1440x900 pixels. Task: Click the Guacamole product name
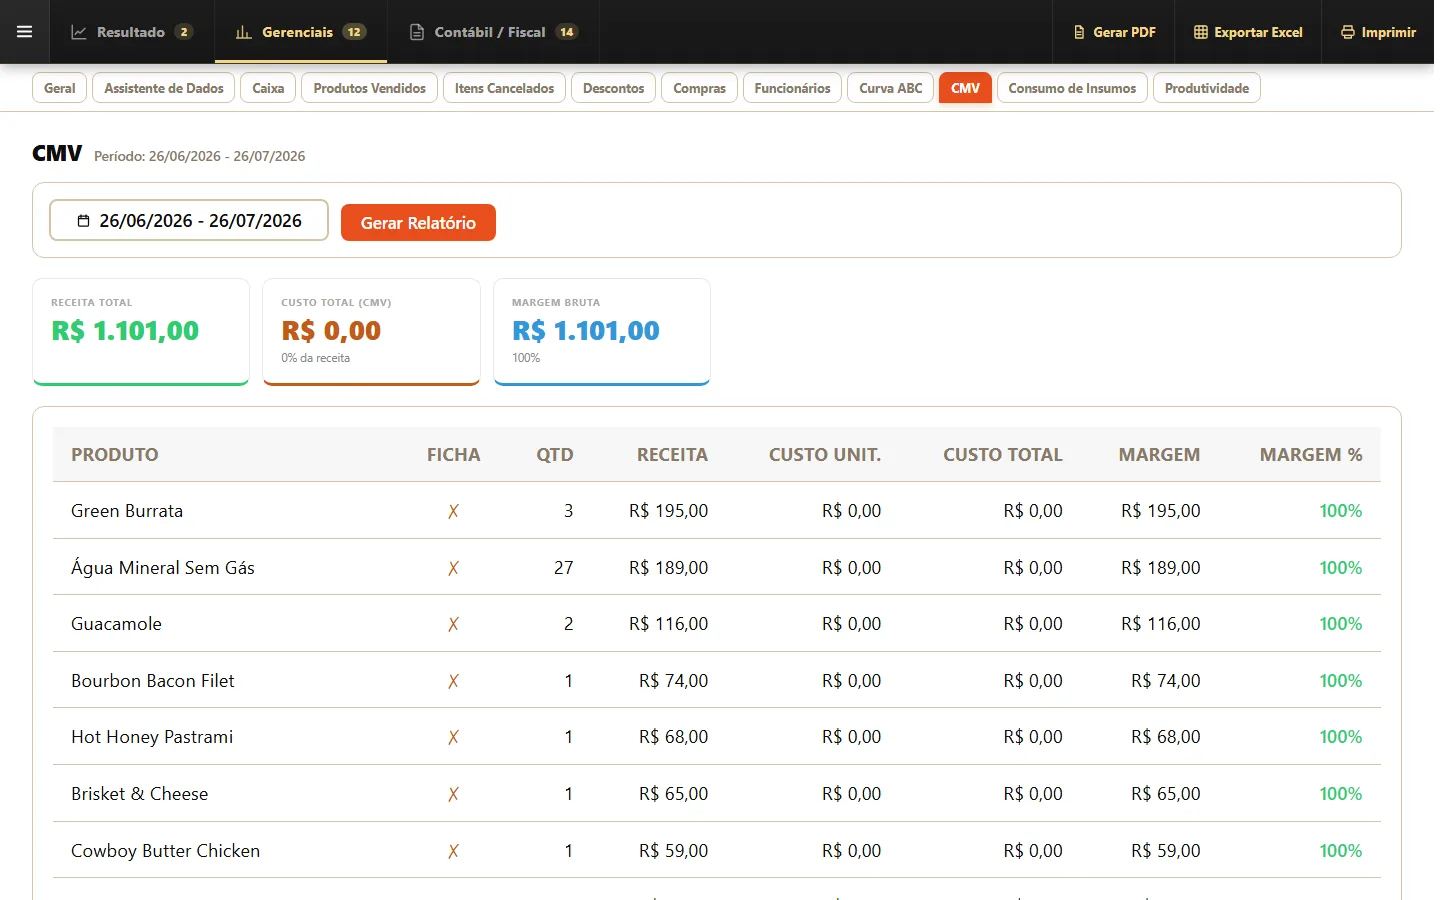116,624
